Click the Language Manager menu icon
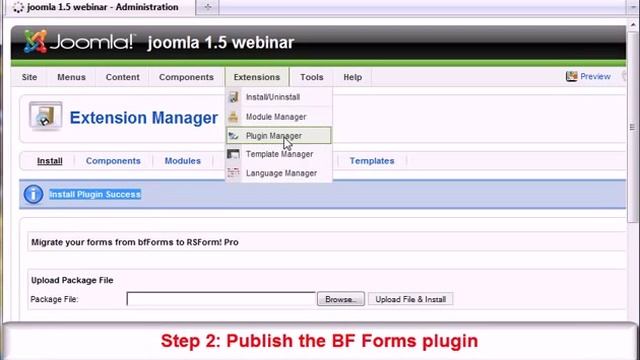This screenshot has height=360, width=640. 233,173
